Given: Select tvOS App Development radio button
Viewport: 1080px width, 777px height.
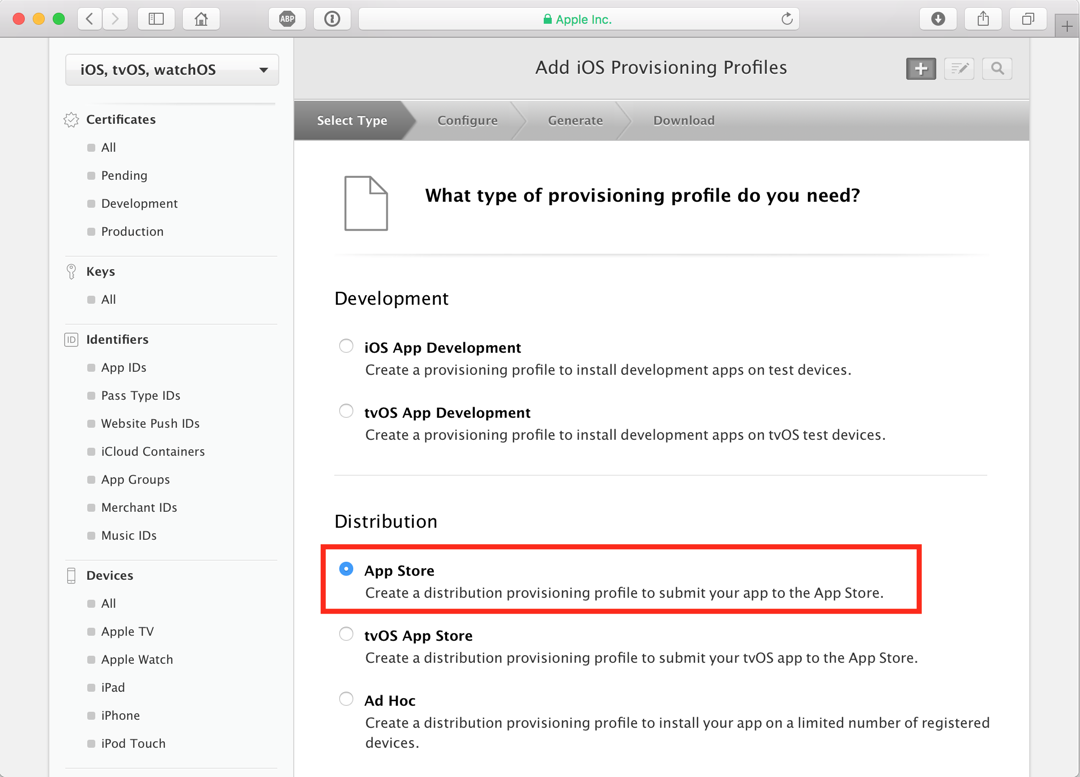Looking at the screenshot, I should [346, 411].
